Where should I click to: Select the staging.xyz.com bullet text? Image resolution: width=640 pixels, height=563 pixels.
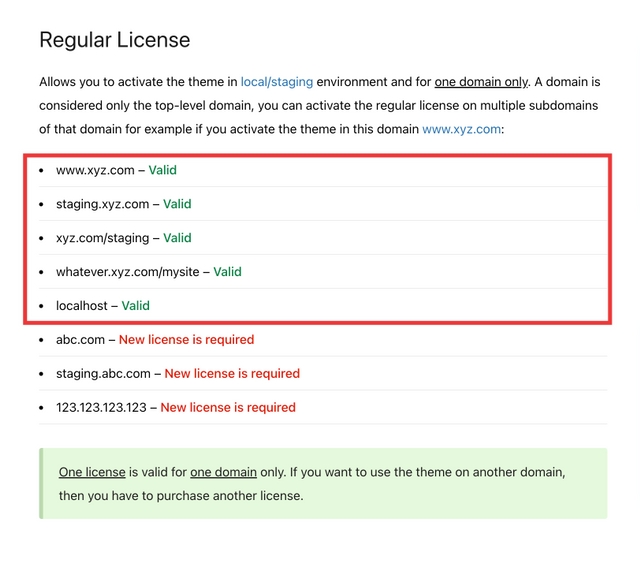[103, 204]
